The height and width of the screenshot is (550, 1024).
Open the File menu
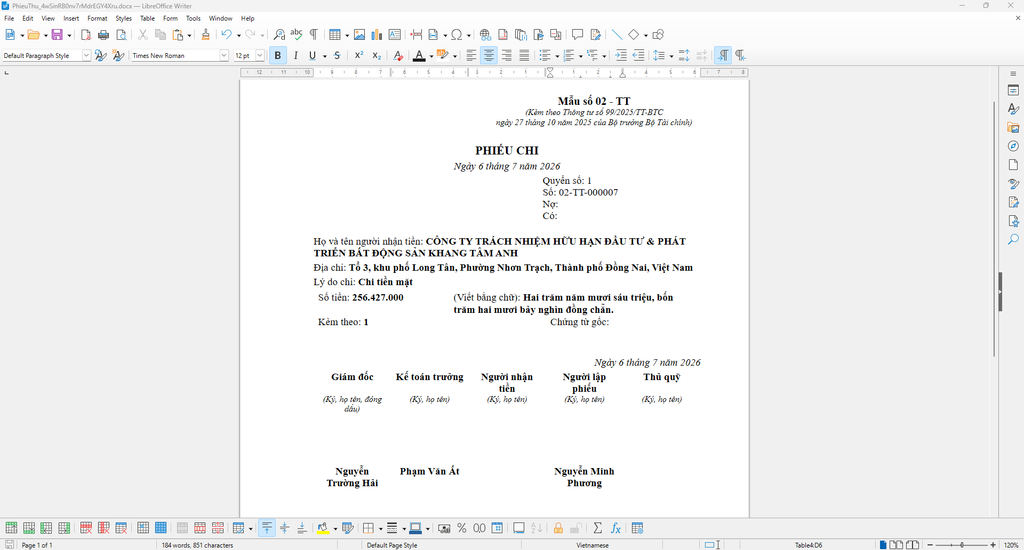click(x=9, y=18)
